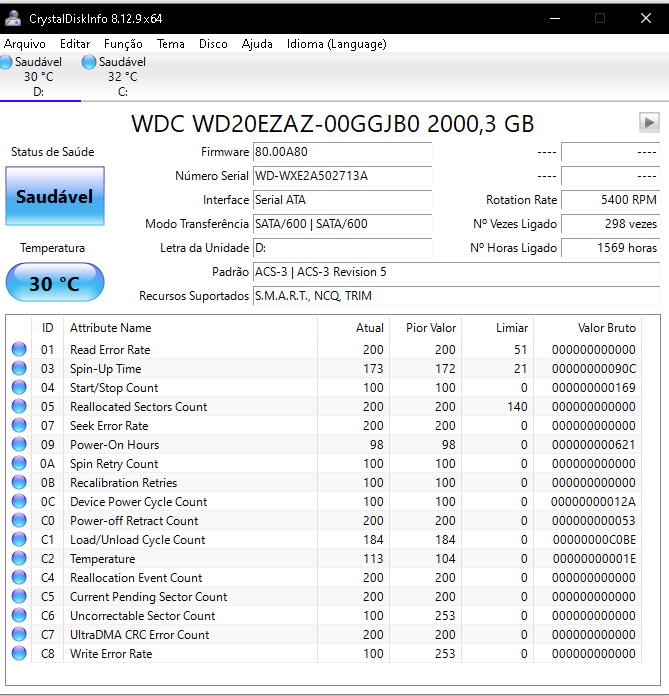Open the Disco menu

[x=213, y=44]
